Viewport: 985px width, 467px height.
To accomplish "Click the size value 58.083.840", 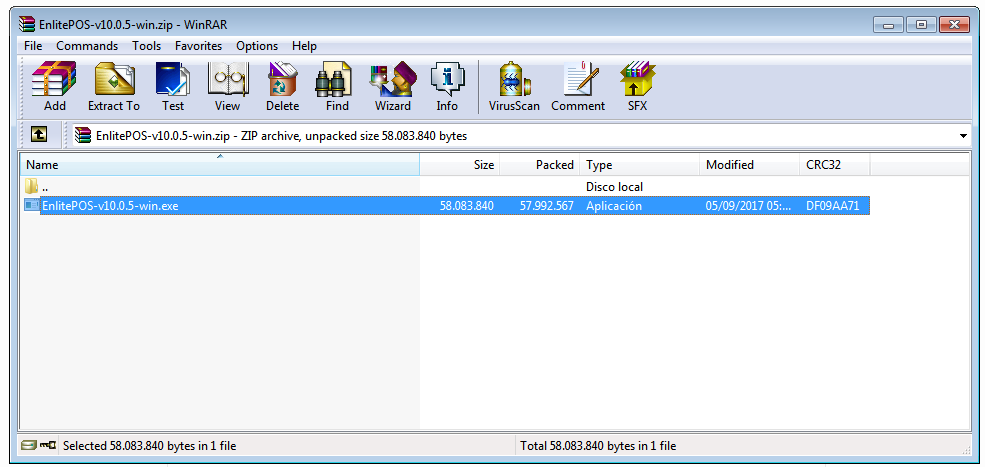I will tap(467, 206).
